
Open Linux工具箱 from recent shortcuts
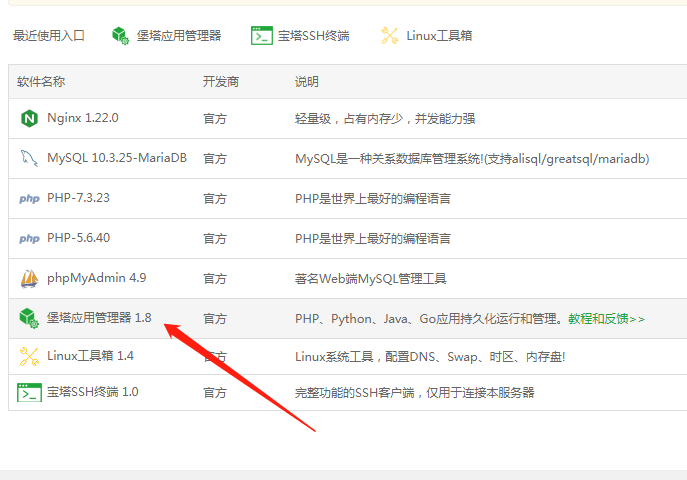(439, 35)
